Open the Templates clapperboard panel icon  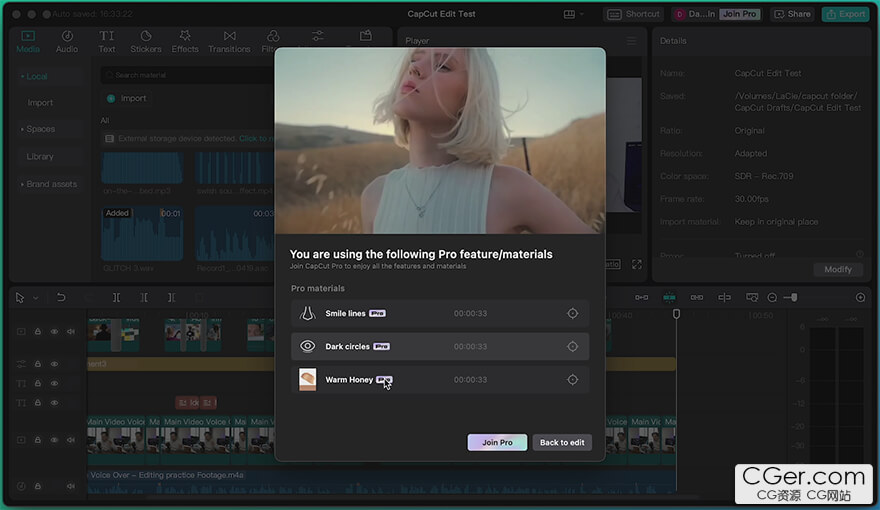point(366,36)
